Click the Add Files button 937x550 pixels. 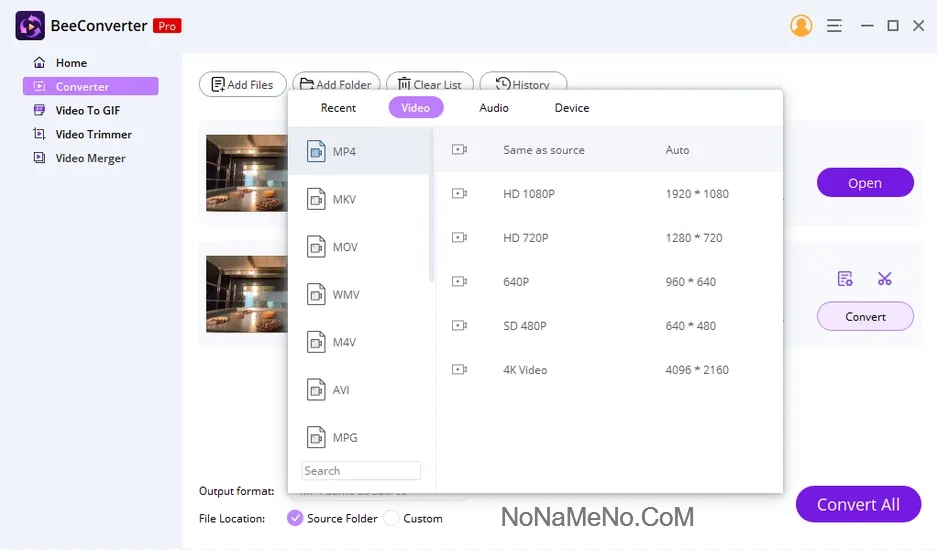coord(243,85)
